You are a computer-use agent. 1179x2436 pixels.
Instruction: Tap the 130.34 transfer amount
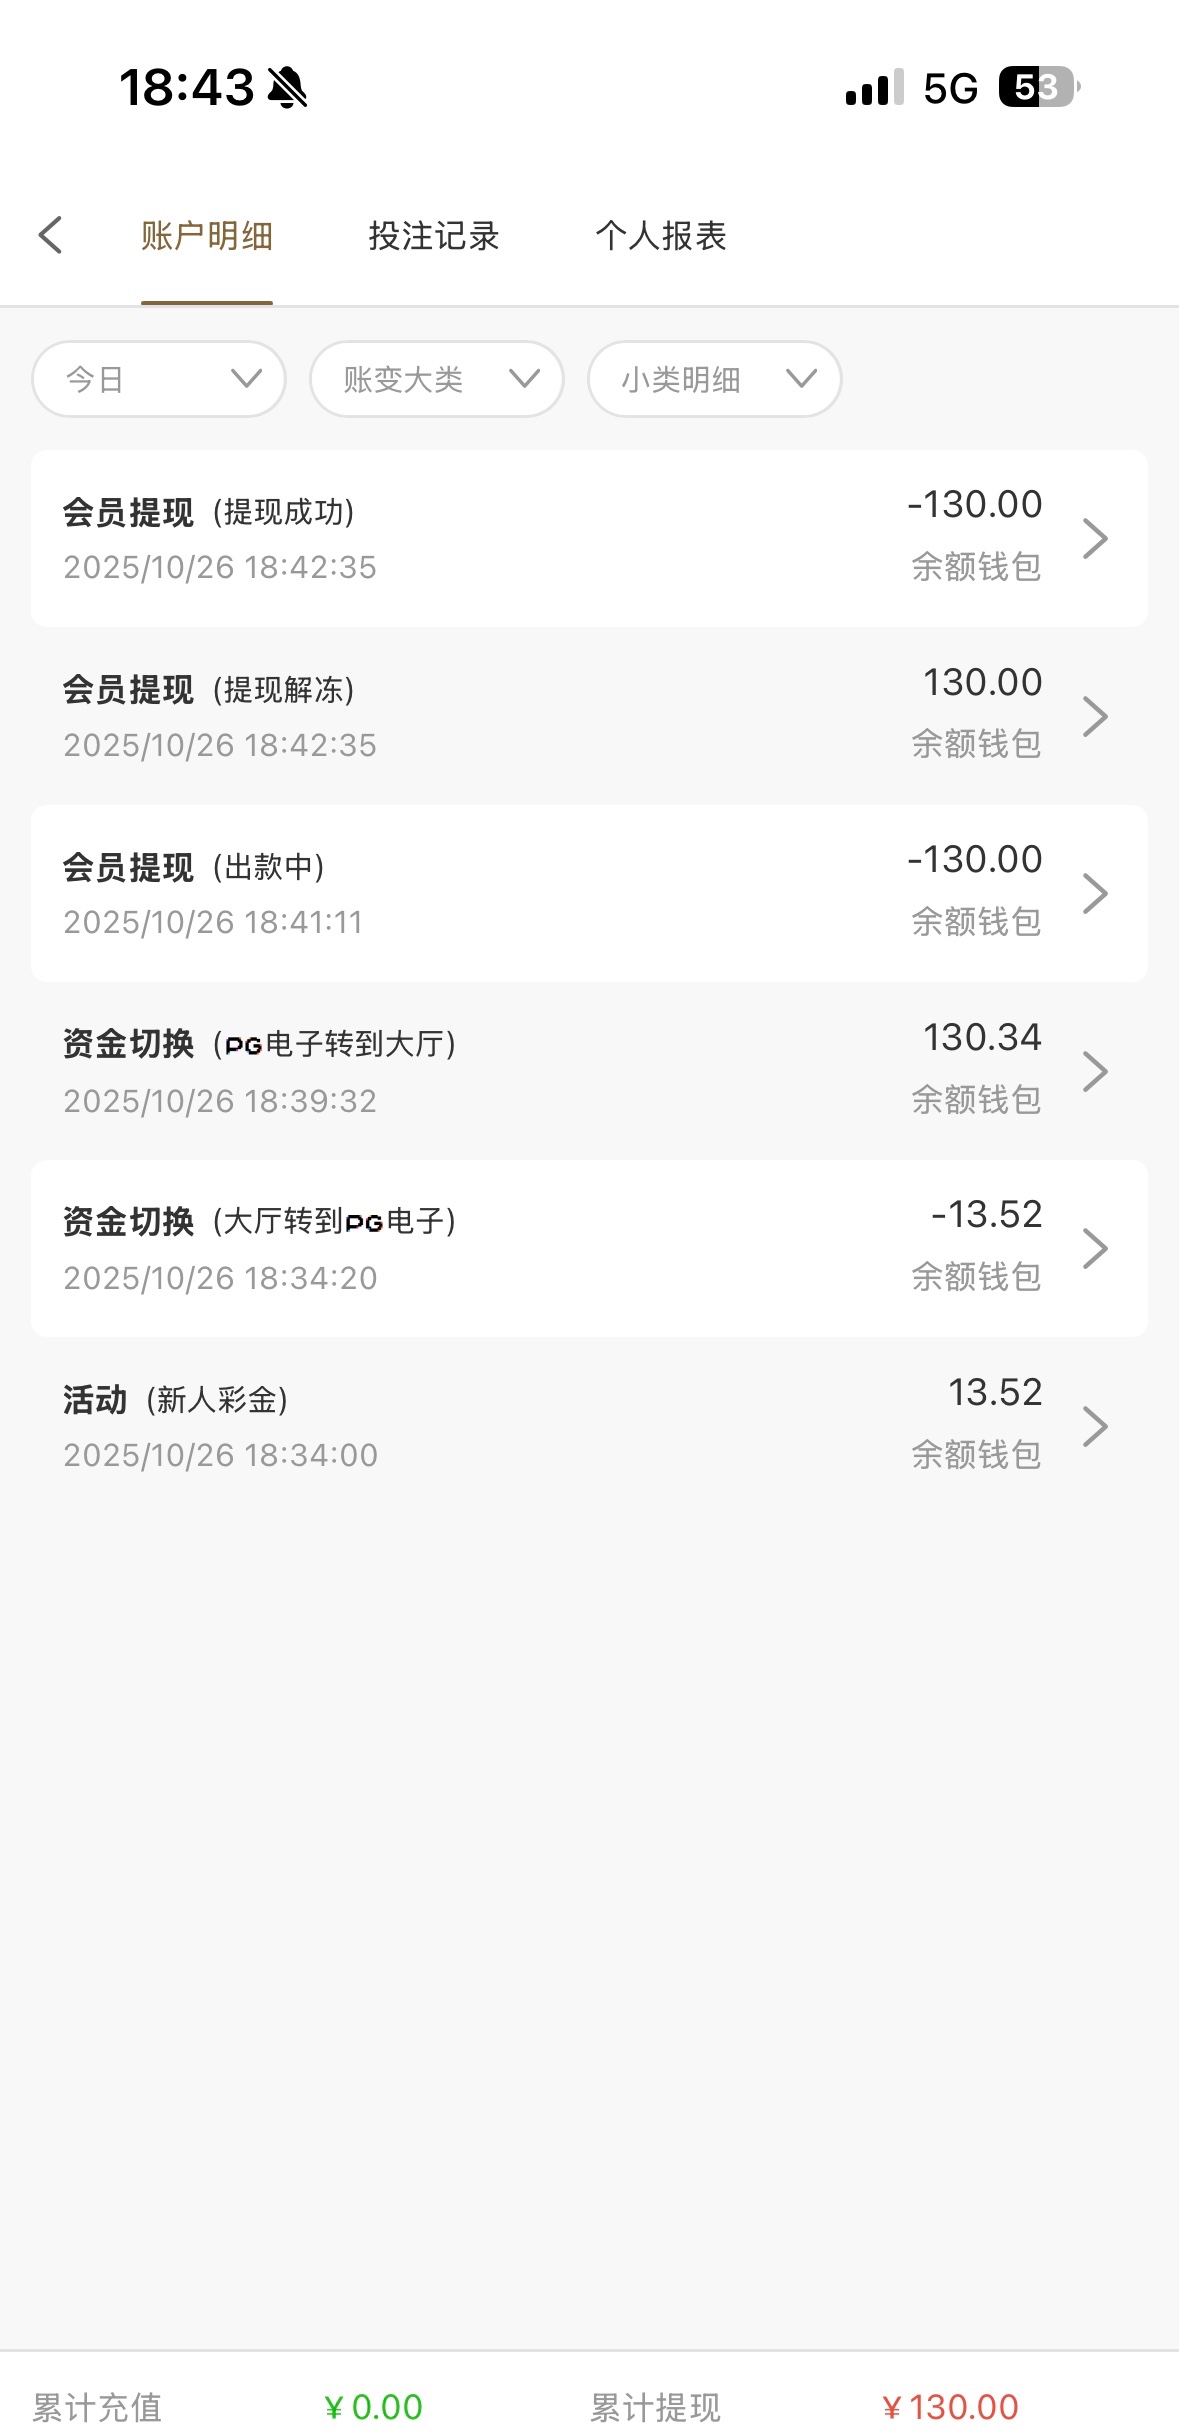point(982,1038)
